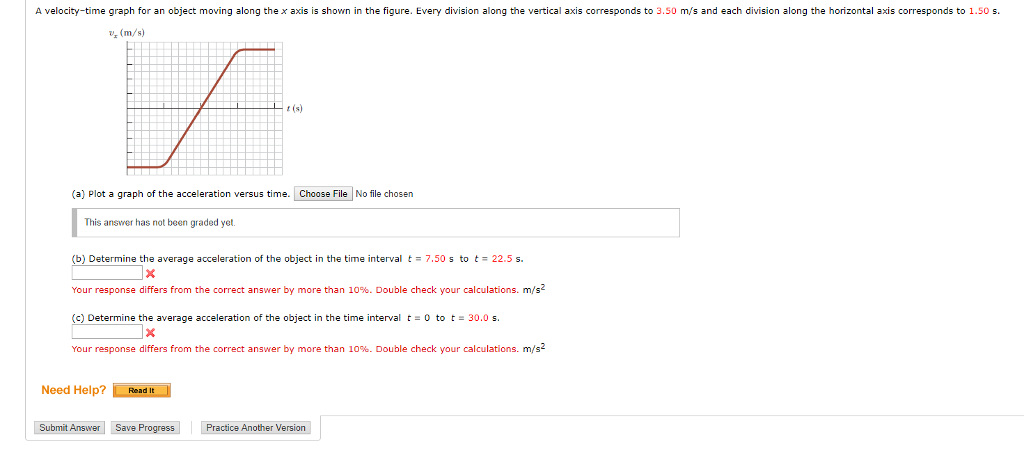This screenshot has height=451, width=1024.
Task: Click the red 30.0 time value in part (c)
Action: click(x=479, y=317)
